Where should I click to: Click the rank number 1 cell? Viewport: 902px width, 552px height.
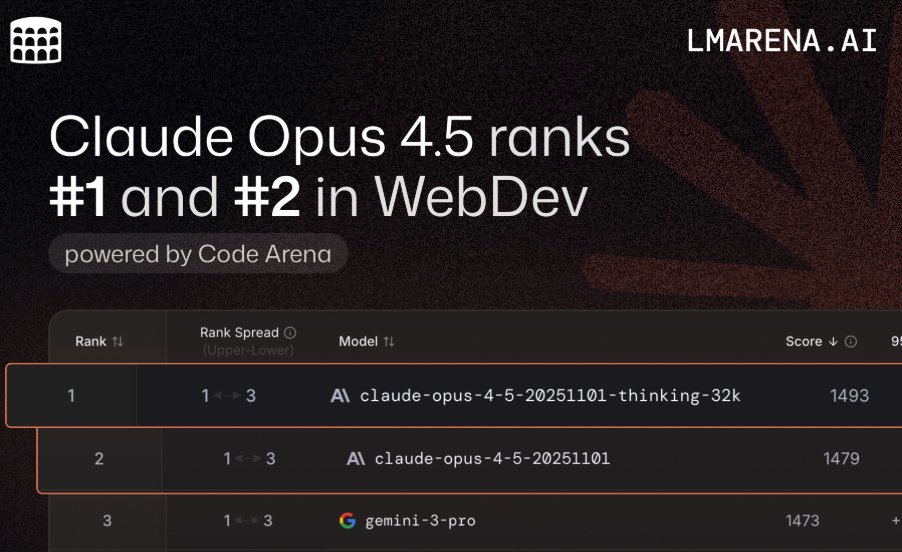click(x=71, y=396)
